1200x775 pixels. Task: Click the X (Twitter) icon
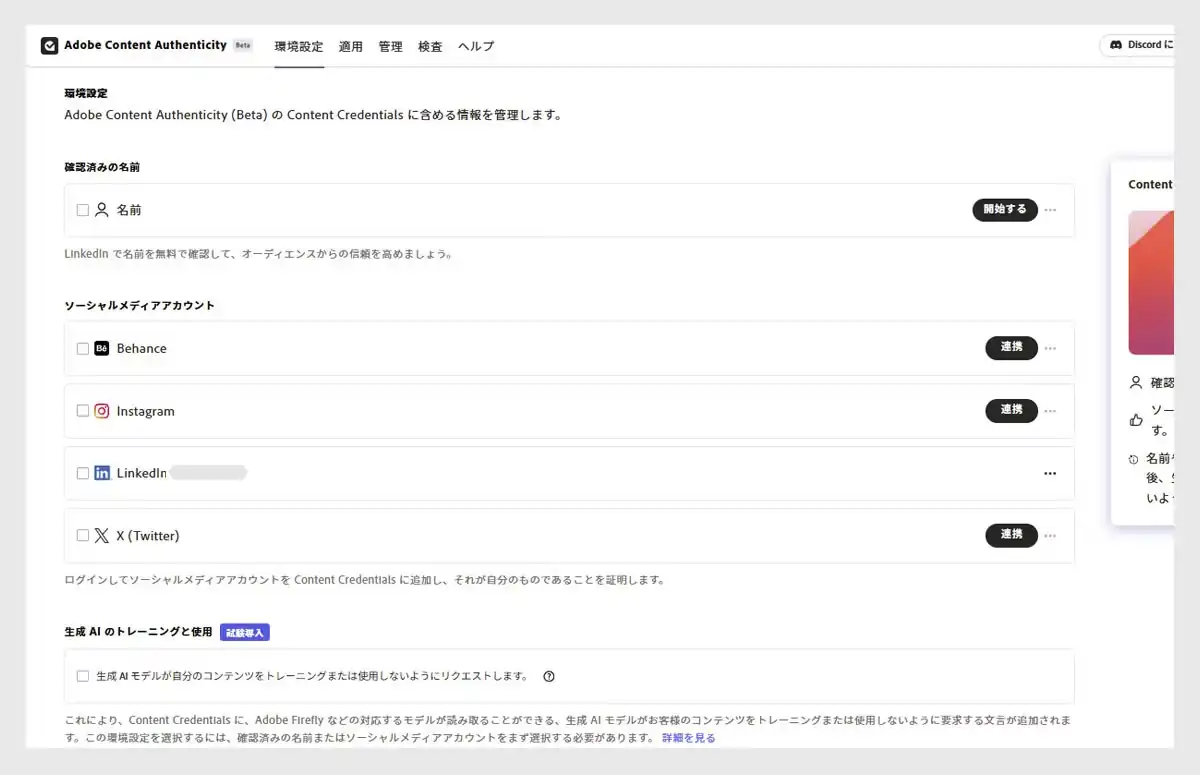101,535
